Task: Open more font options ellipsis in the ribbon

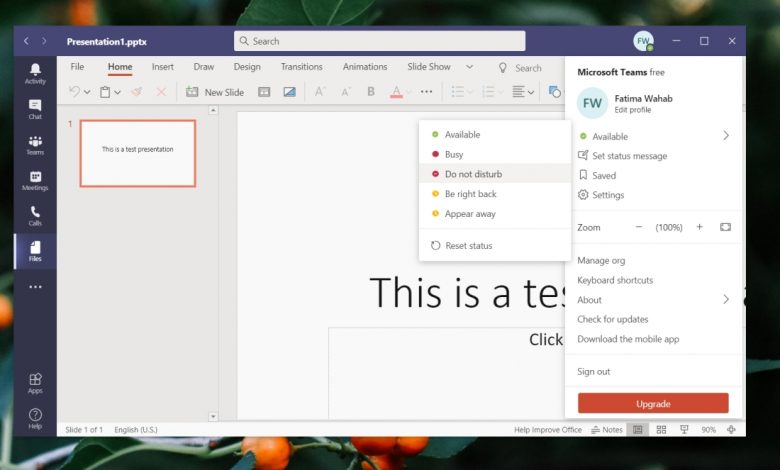Action: click(x=426, y=92)
